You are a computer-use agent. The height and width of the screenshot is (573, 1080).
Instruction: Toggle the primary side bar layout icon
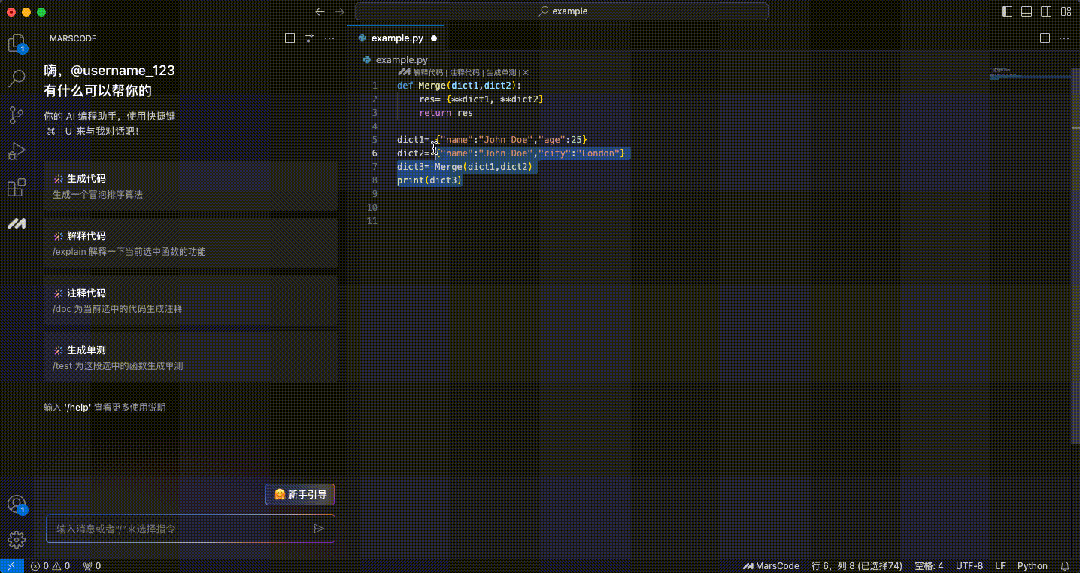1006,11
